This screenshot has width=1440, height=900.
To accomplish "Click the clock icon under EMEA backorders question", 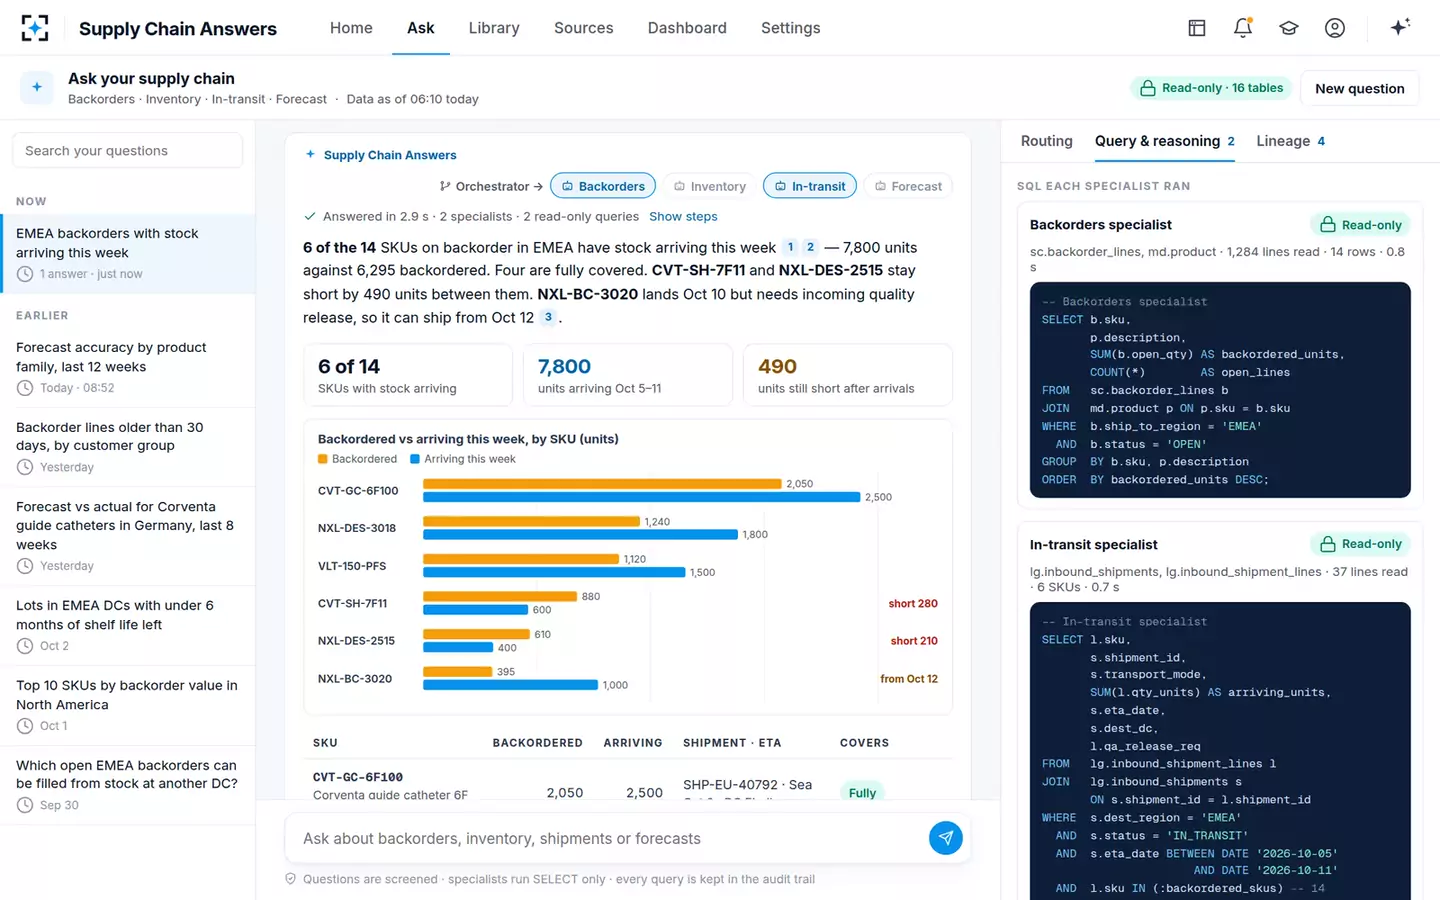I will (25, 274).
